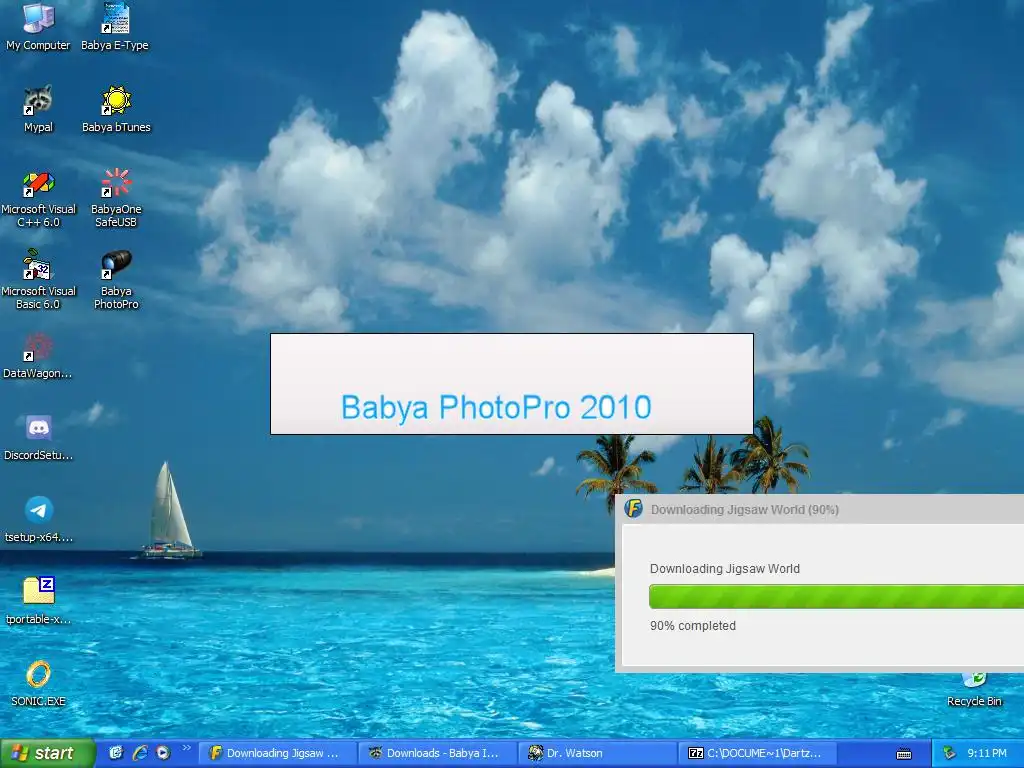Launch Windows Media Player from quick launch
The image size is (1024, 768).
coord(163,753)
